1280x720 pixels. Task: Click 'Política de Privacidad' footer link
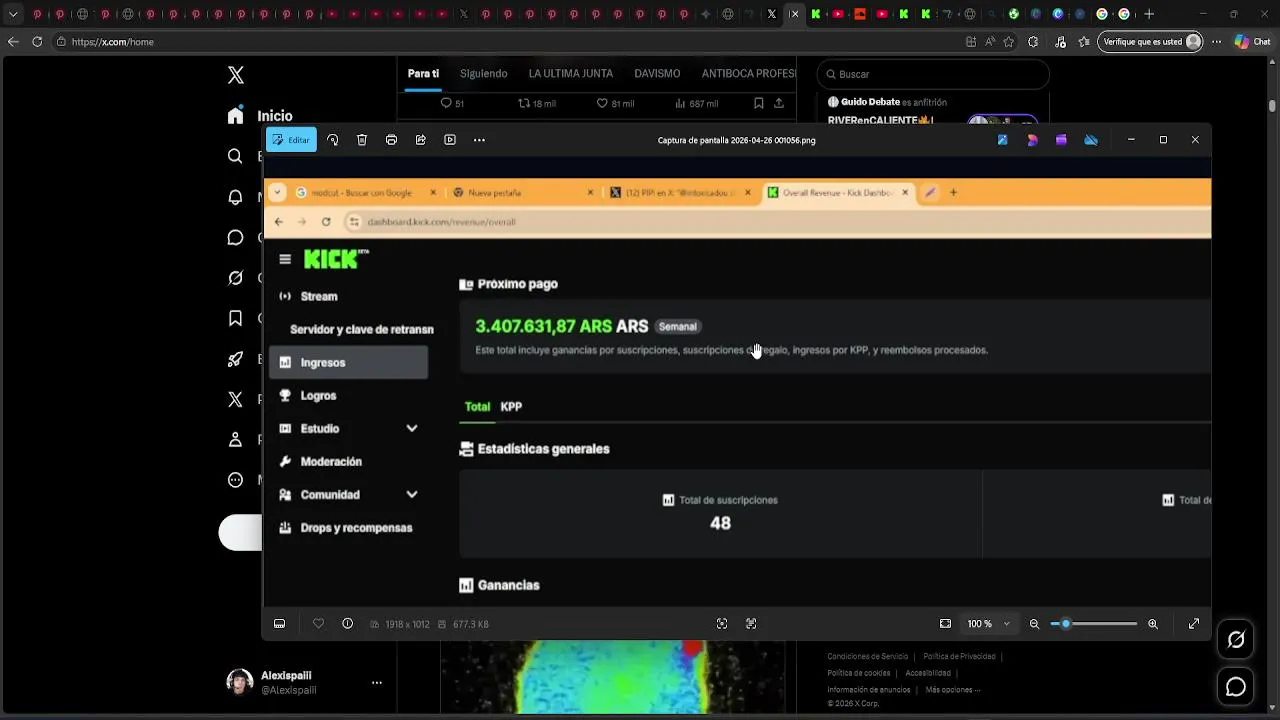click(x=959, y=657)
